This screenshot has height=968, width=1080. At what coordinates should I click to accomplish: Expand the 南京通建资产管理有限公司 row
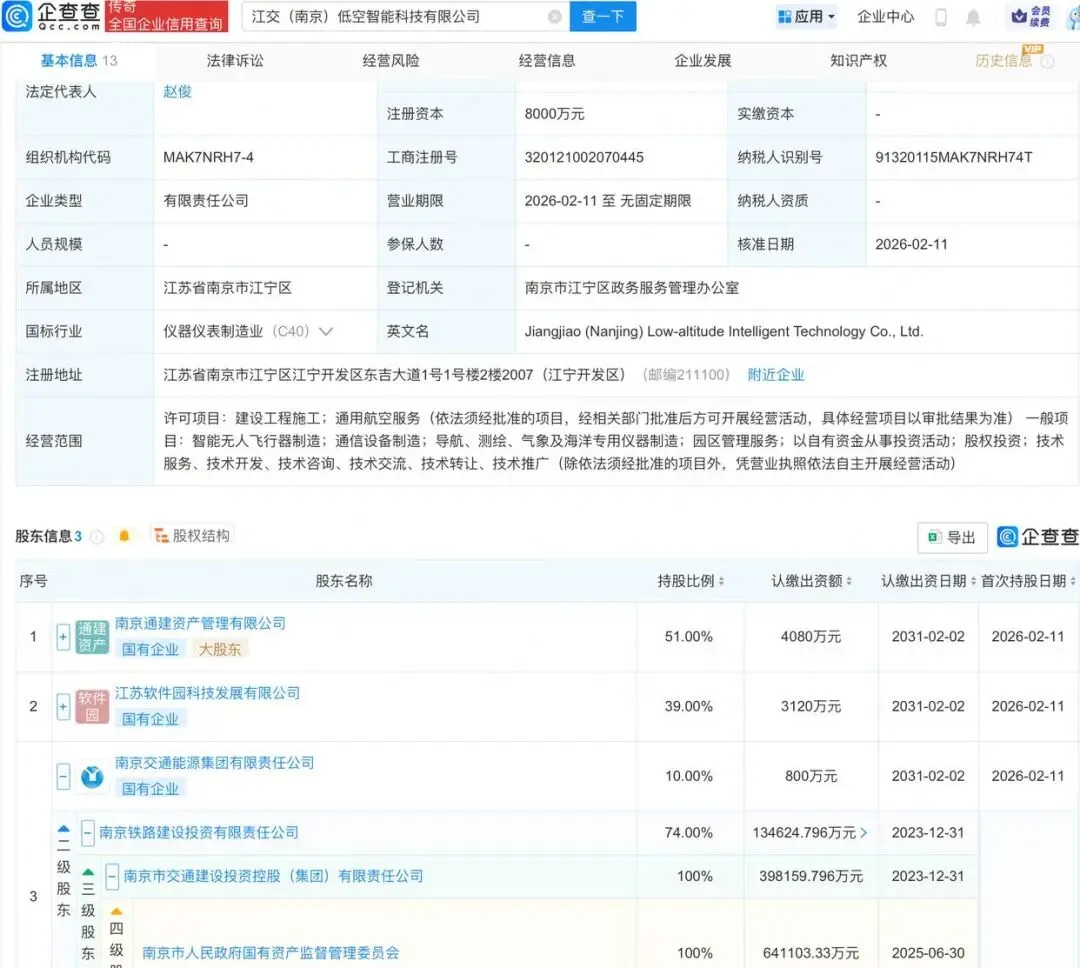(63, 637)
